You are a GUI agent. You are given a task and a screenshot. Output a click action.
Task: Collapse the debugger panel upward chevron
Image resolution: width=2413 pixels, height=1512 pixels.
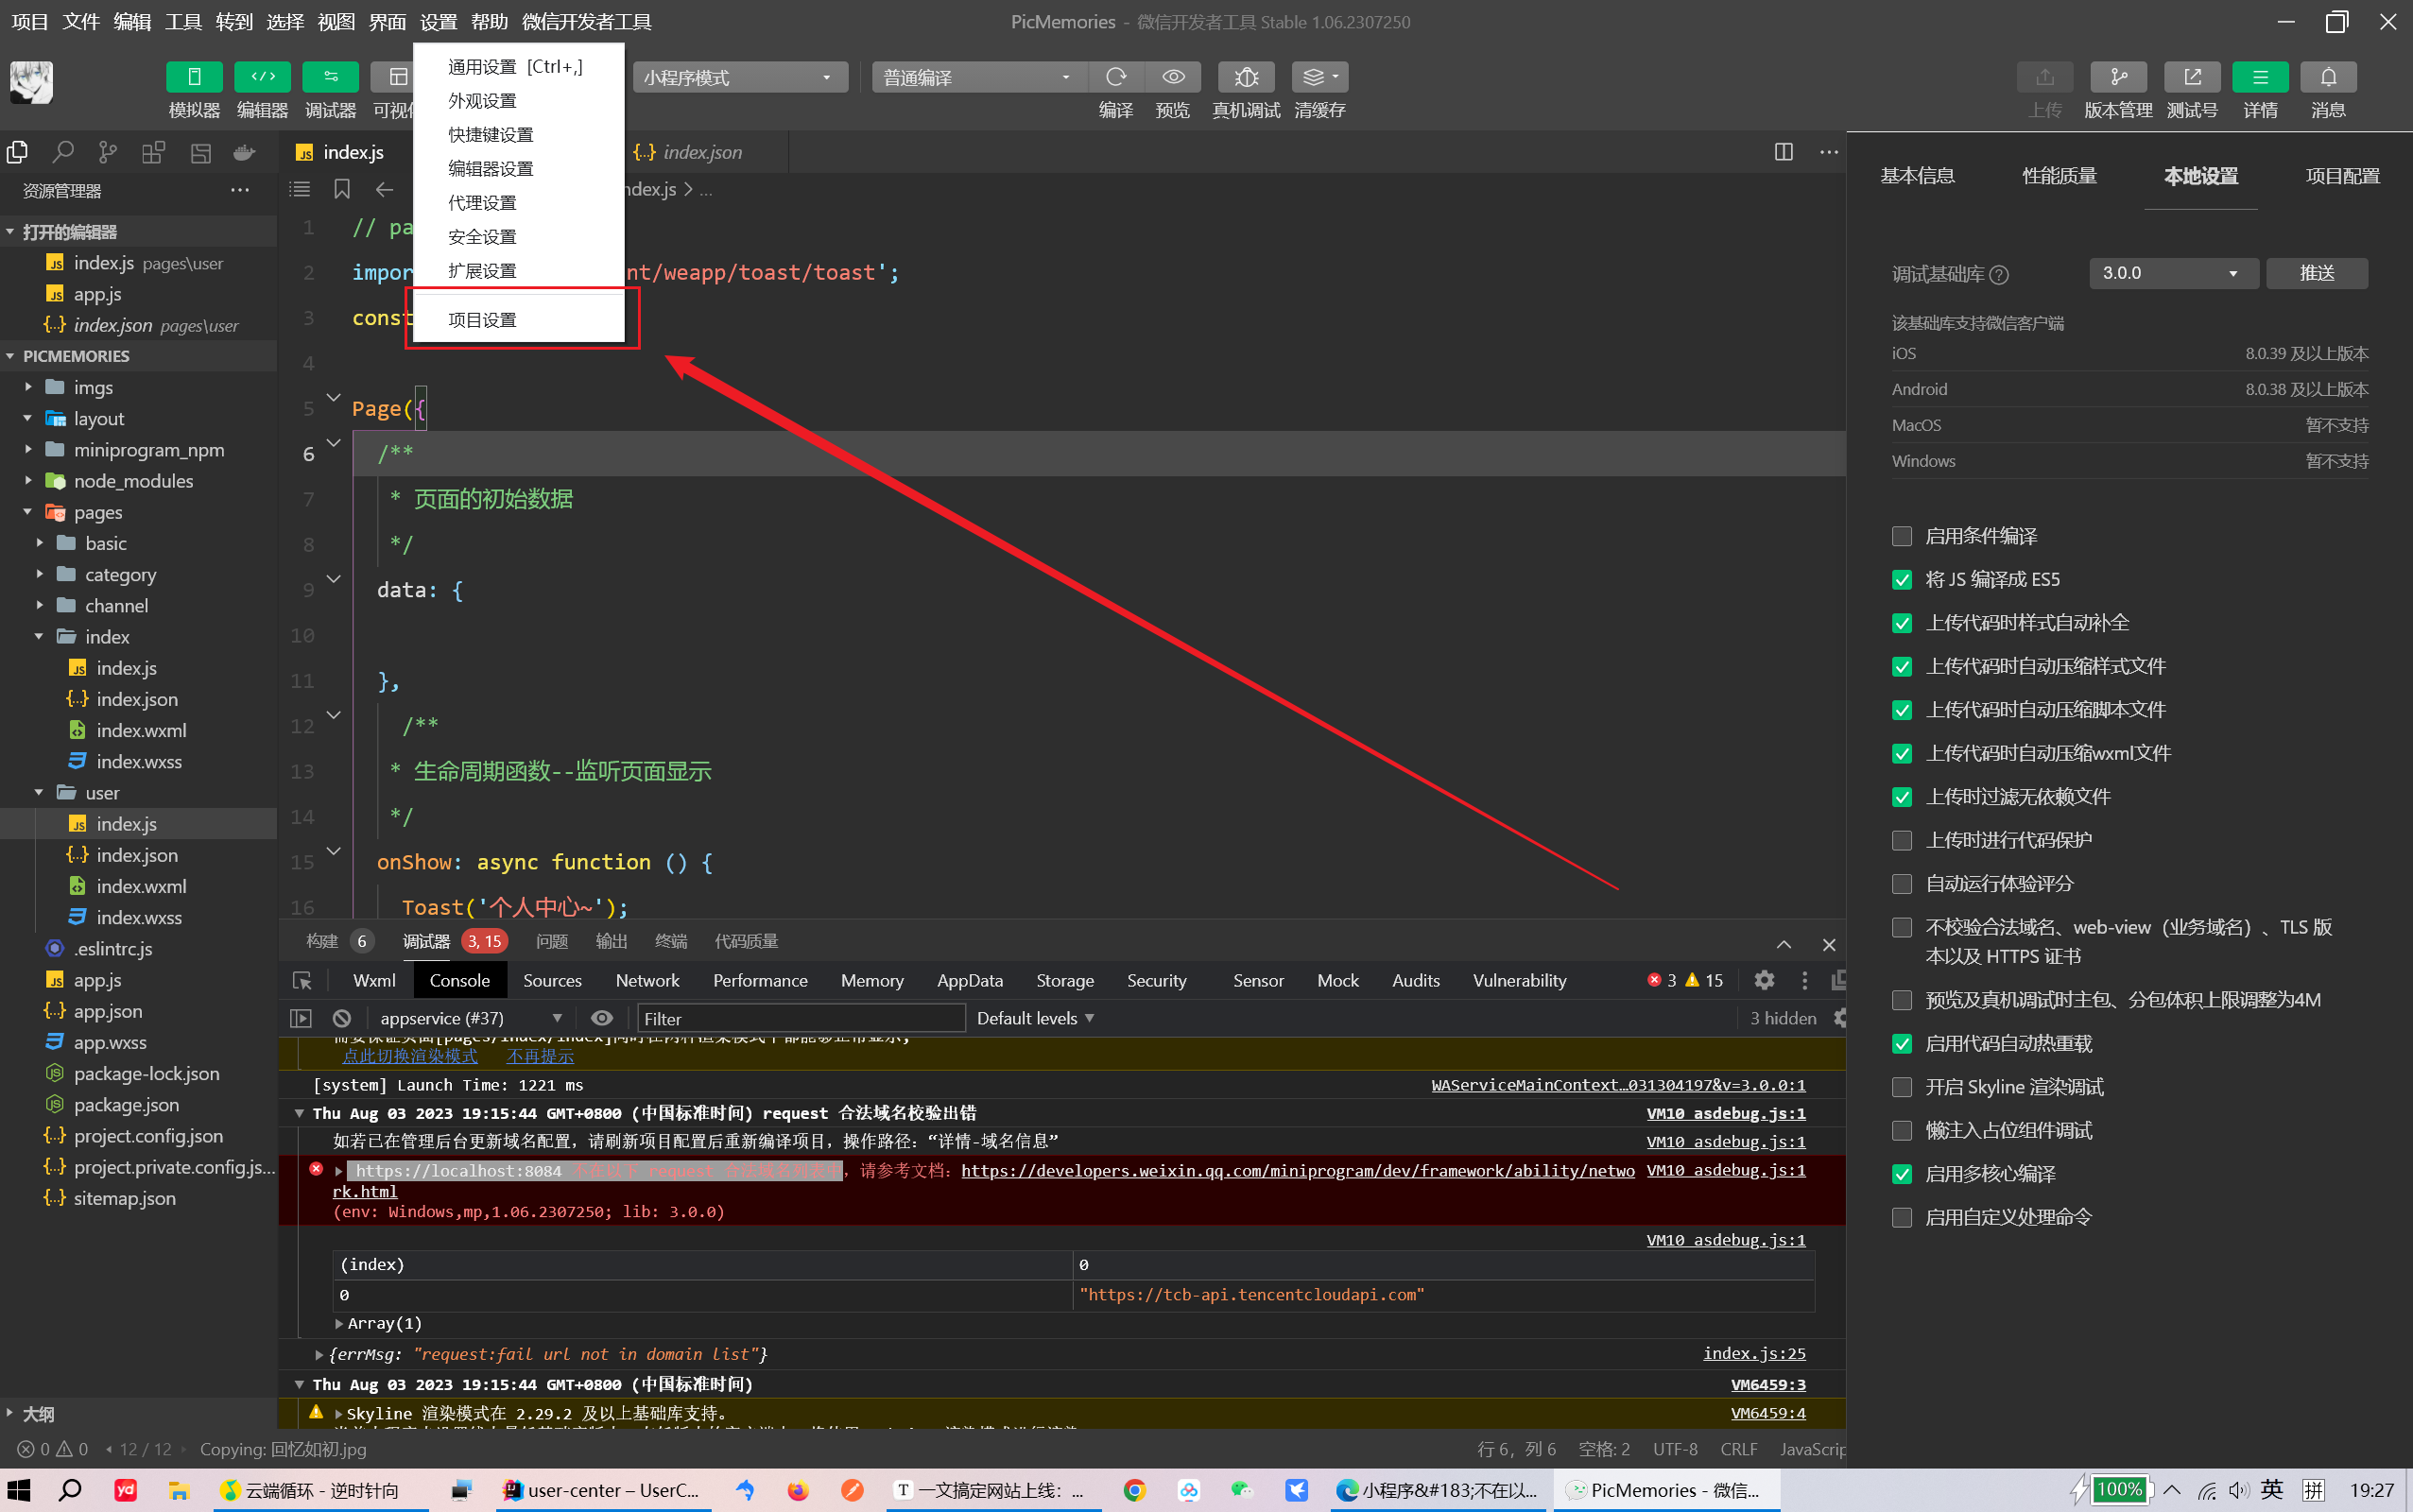pyautogui.click(x=1783, y=944)
